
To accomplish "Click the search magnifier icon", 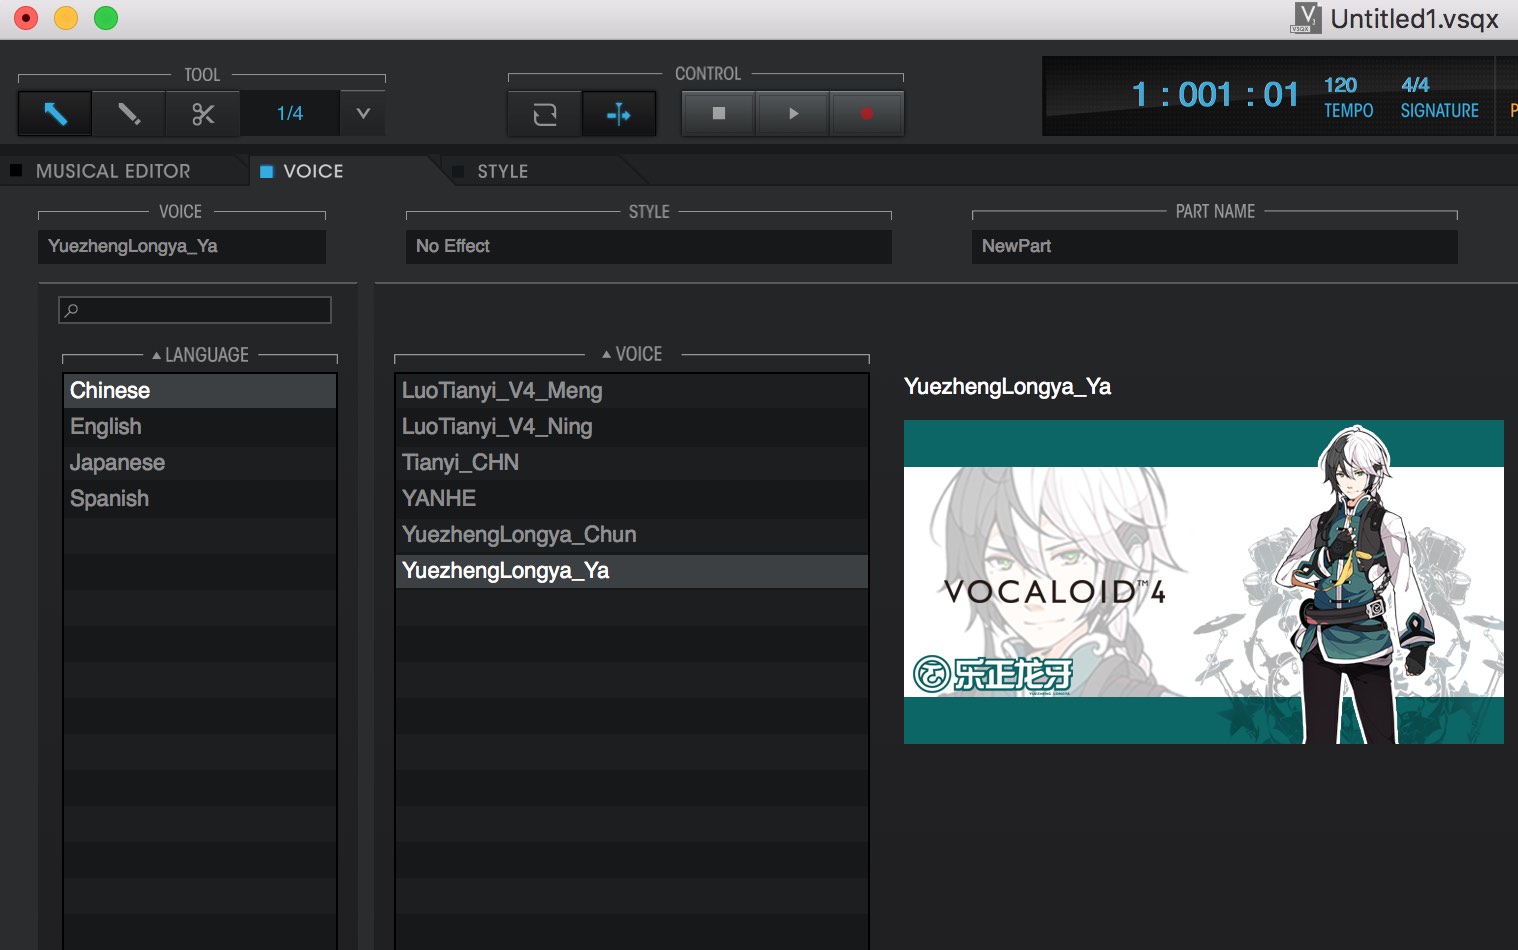I will click(71, 310).
